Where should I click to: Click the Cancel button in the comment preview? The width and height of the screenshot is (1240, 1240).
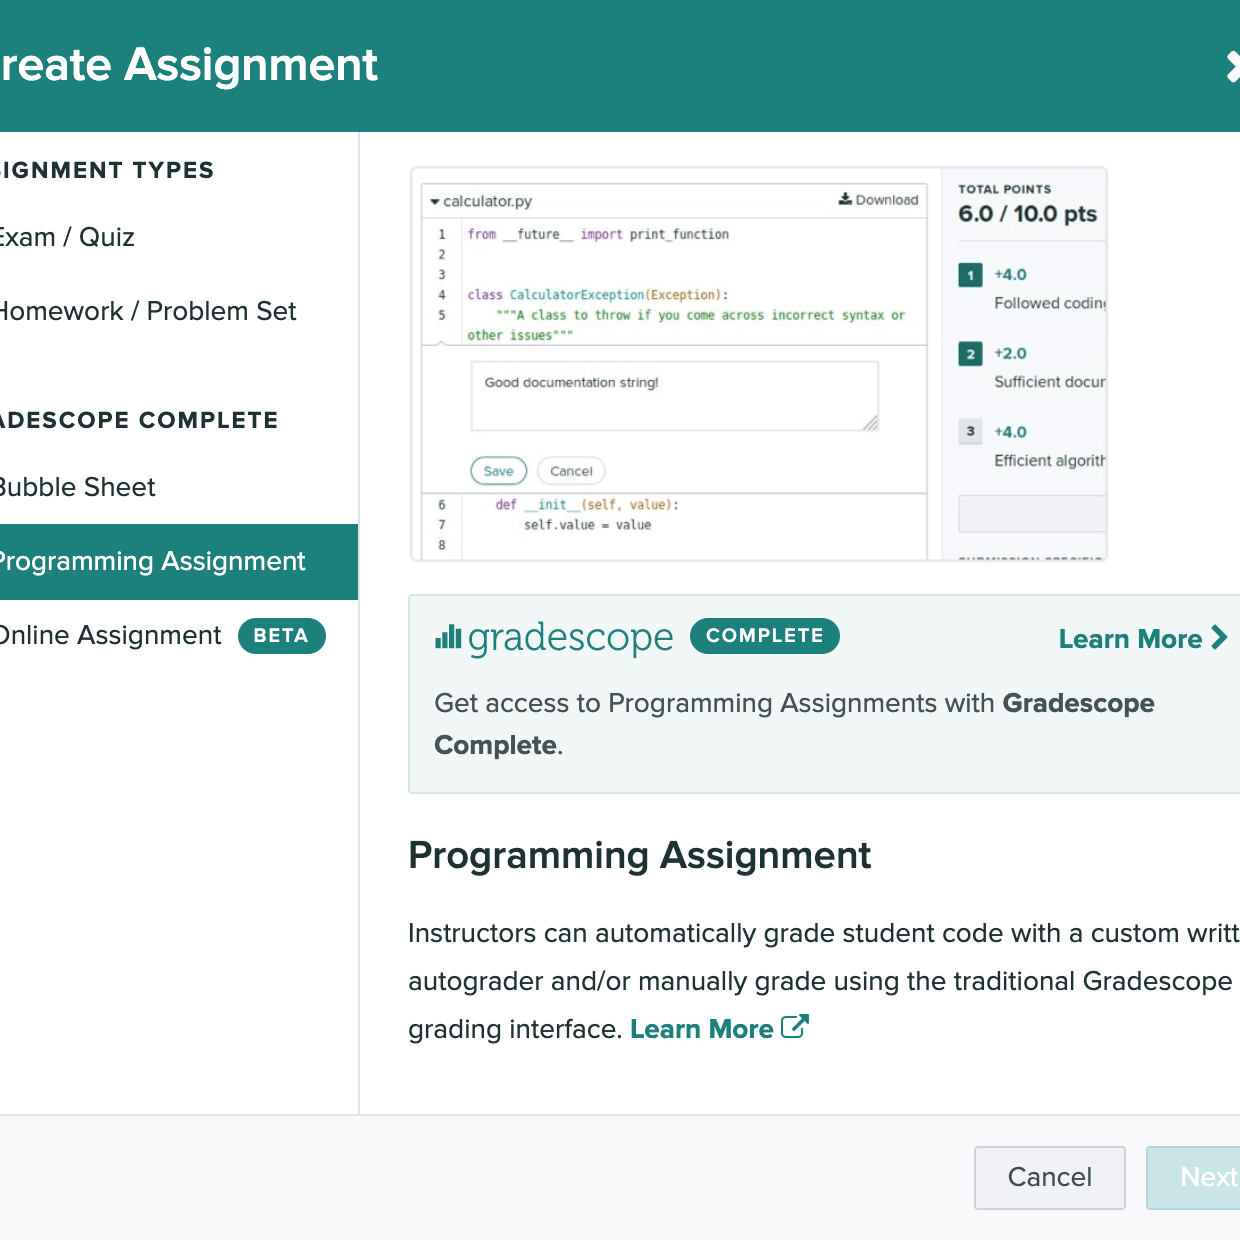point(571,471)
